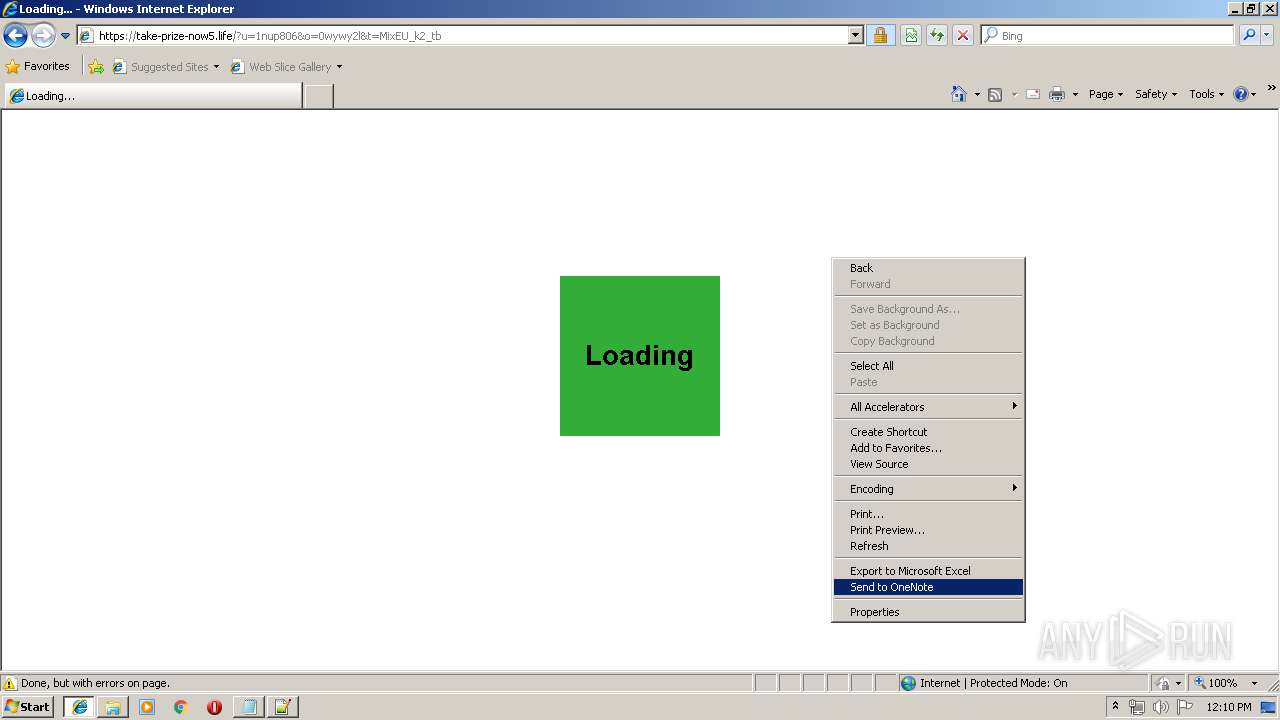Choose Export to Microsoft Excel
The image size is (1280, 720).
coord(928,571)
